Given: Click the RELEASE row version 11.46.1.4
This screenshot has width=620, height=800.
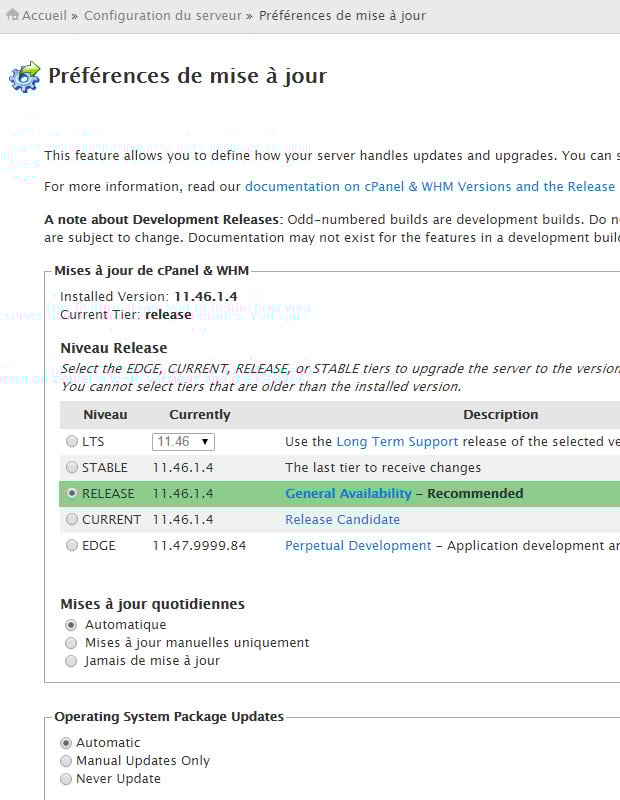Looking at the screenshot, I should click(x=183, y=494).
